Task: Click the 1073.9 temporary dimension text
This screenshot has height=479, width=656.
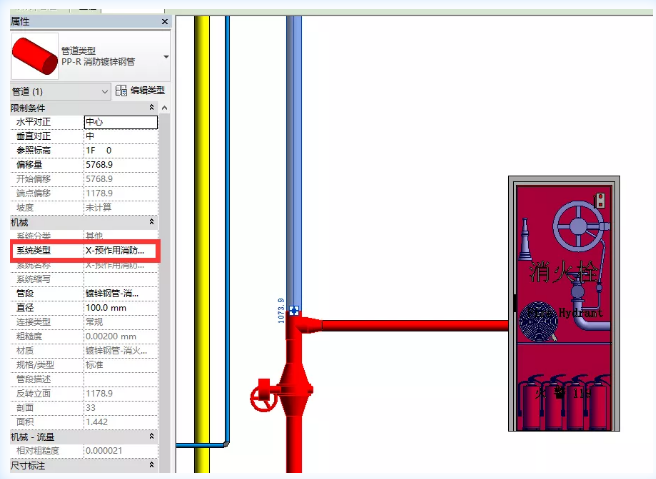Action: pos(281,310)
